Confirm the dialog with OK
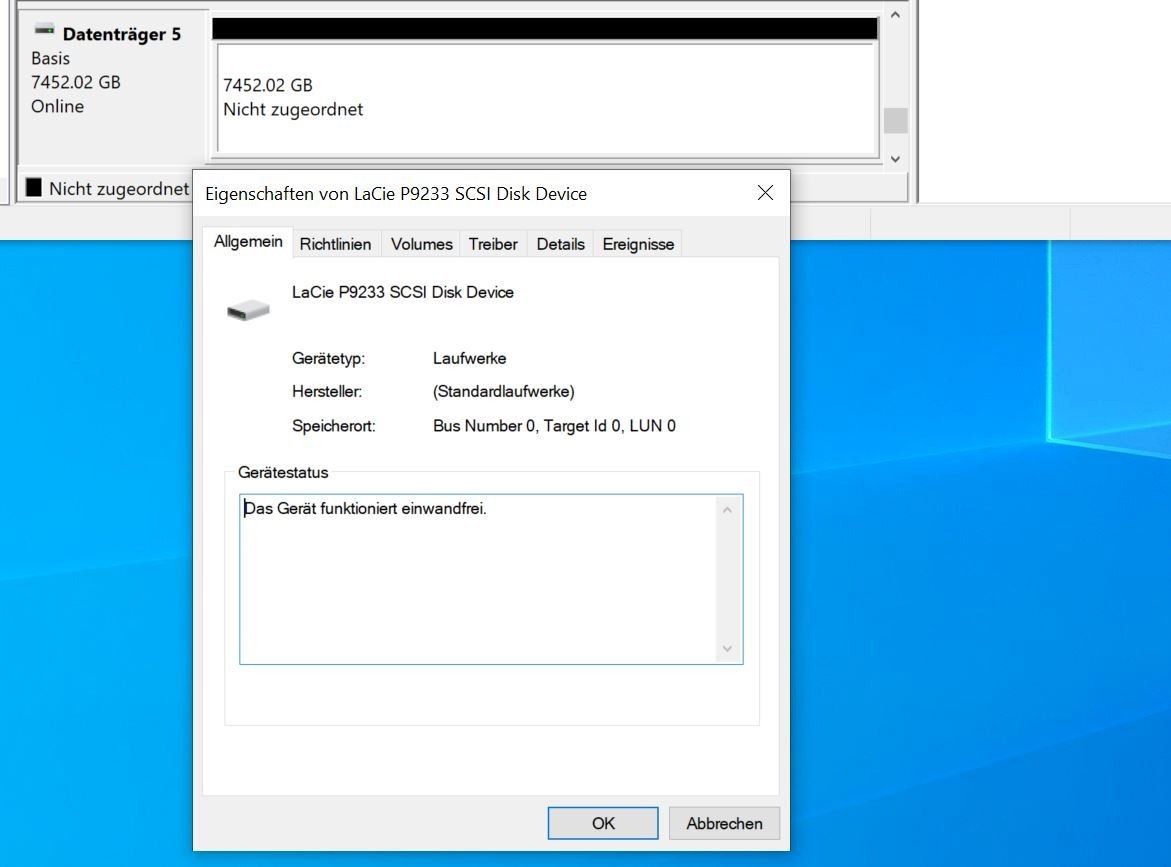Viewport: 1171px width, 867px height. pyautogui.click(x=603, y=823)
